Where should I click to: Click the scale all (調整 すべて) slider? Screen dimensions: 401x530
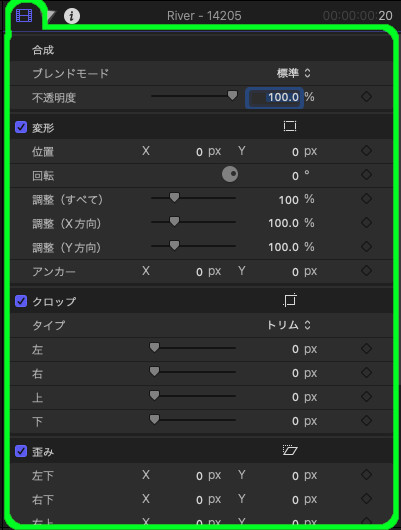193,198
